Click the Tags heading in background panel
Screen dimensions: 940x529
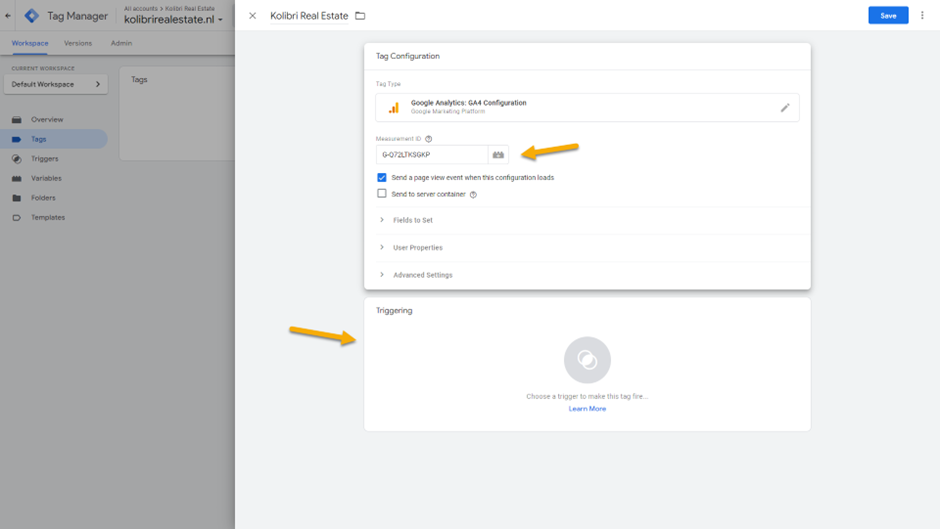(x=139, y=80)
